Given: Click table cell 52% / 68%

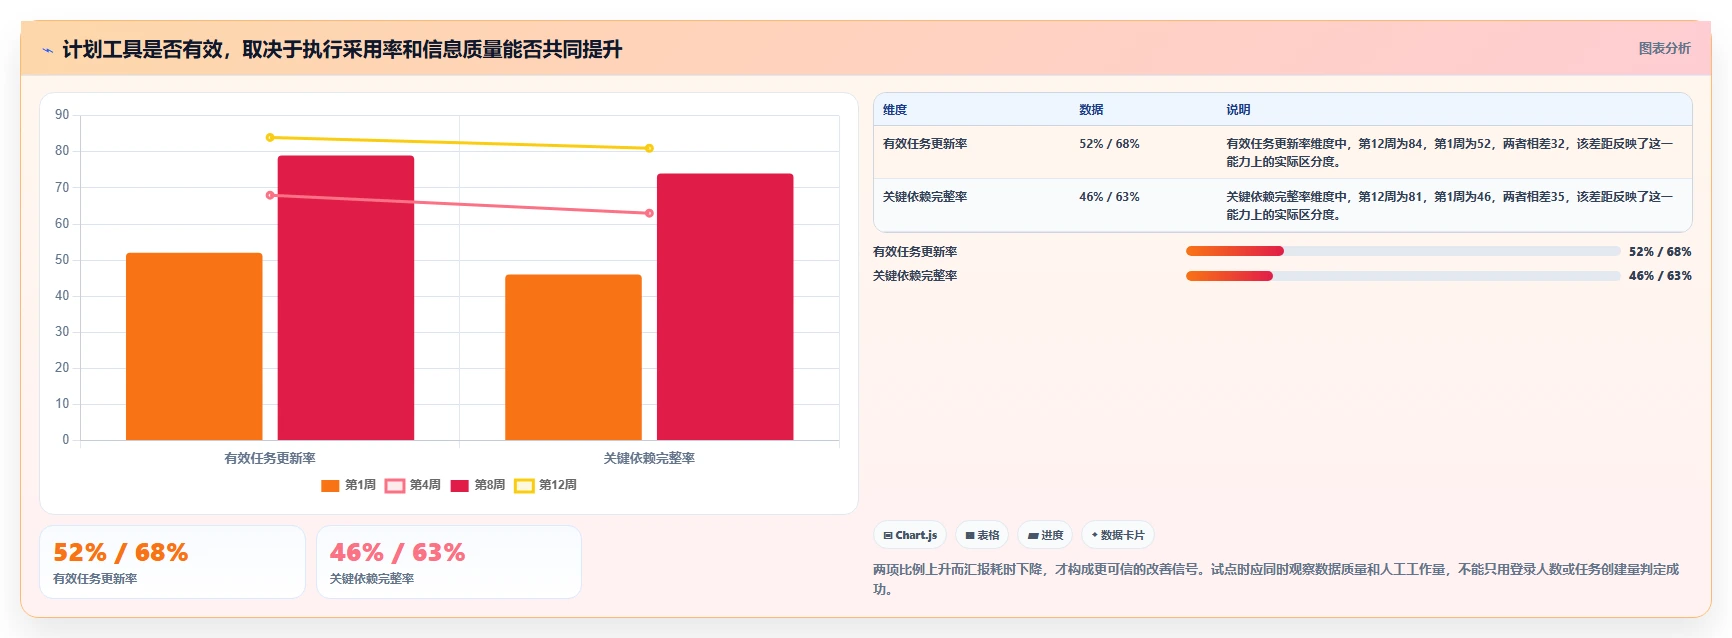Looking at the screenshot, I should [x=1109, y=144].
